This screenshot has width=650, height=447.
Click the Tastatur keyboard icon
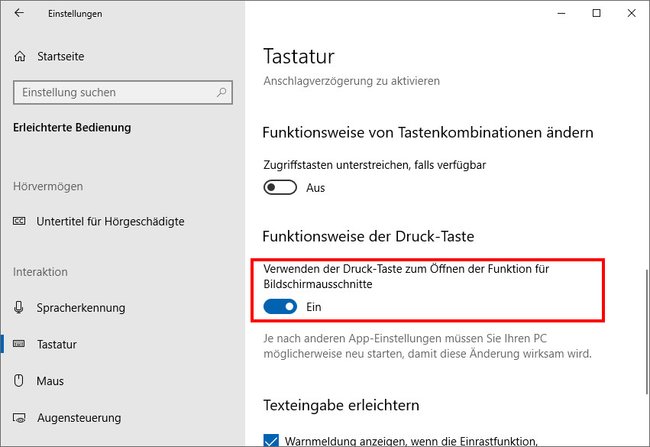[19, 344]
